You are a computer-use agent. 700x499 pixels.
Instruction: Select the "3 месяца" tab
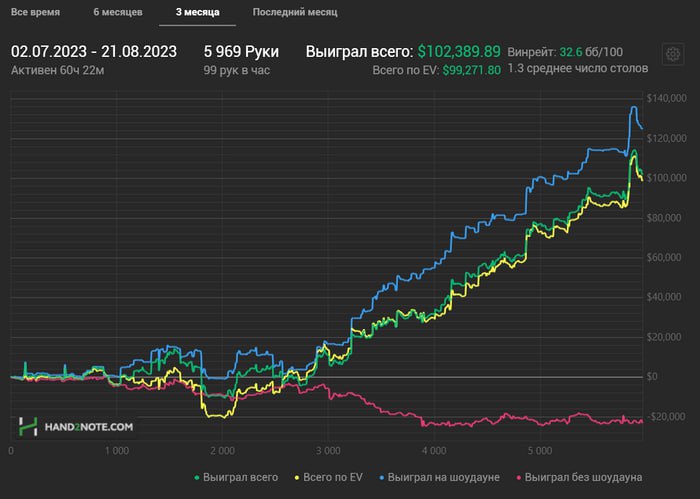(x=197, y=12)
